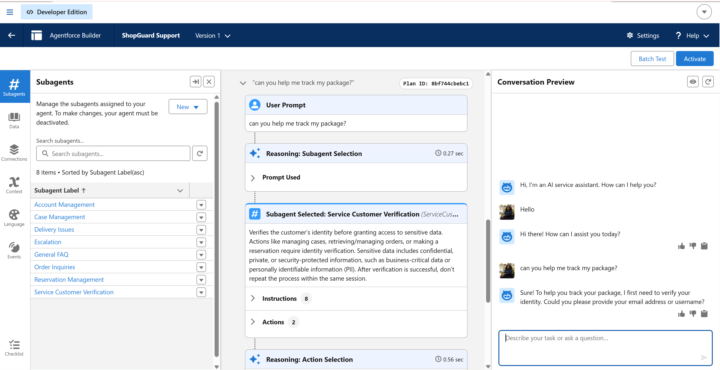Screen dimensions: 720x370
Task: Select the Context sidebar icon
Action: pyautogui.click(x=14, y=185)
